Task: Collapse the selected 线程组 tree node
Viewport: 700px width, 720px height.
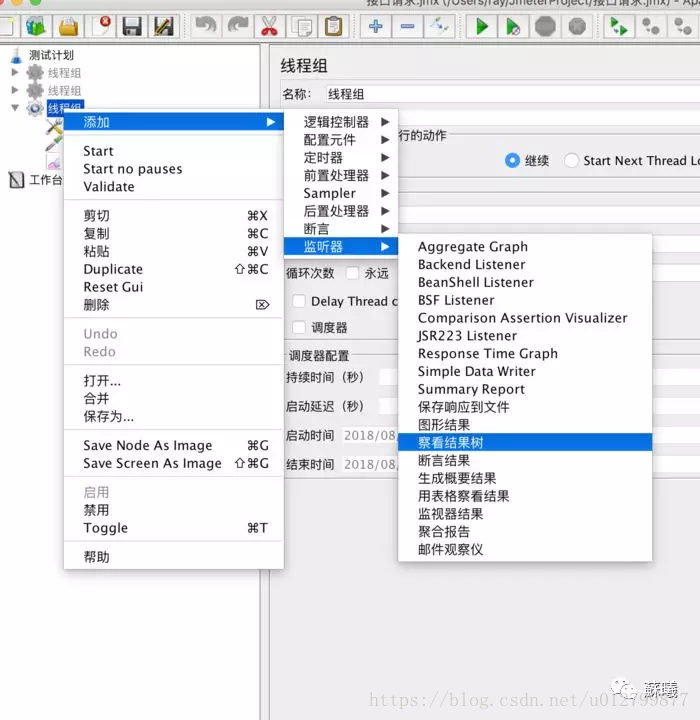Action: tap(15, 108)
